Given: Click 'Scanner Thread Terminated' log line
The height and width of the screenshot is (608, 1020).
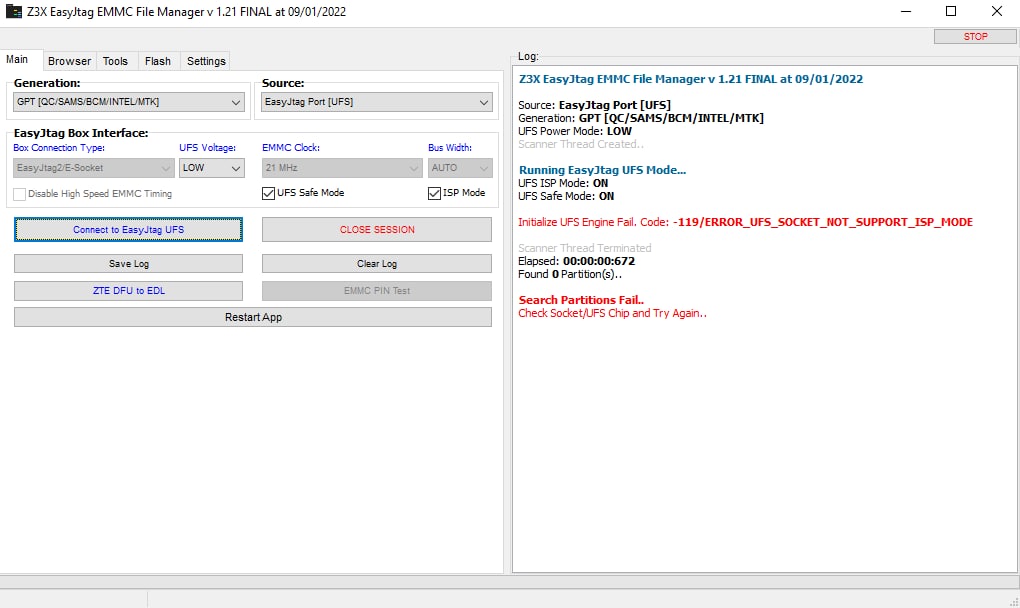Looking at the screenshot, I should pyautogui.click(x=584, y=248).
